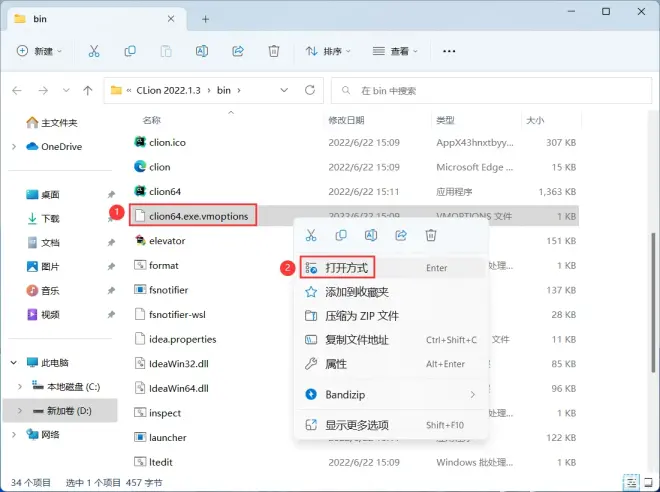Select the launcher file
This screenshot has width=660, height=492.
coord(168,438)
